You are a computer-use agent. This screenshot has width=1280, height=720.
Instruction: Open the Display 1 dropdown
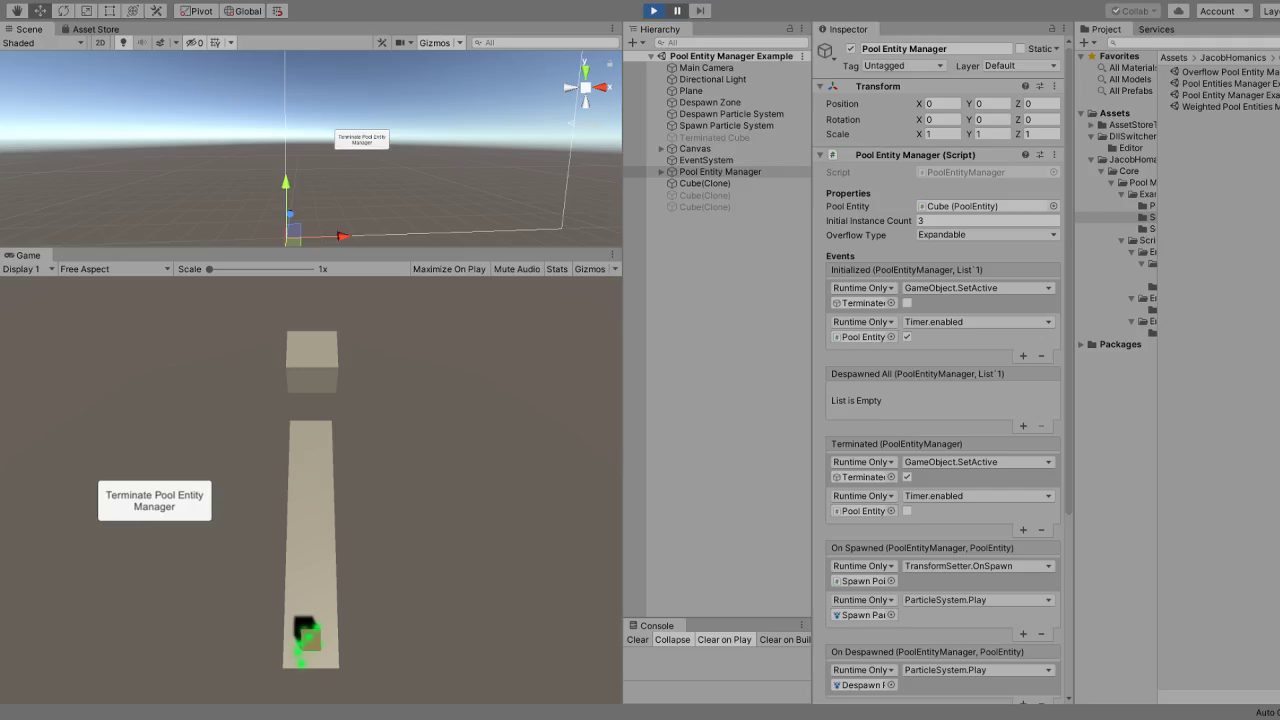pyautogui.click(x=27, y=269)
